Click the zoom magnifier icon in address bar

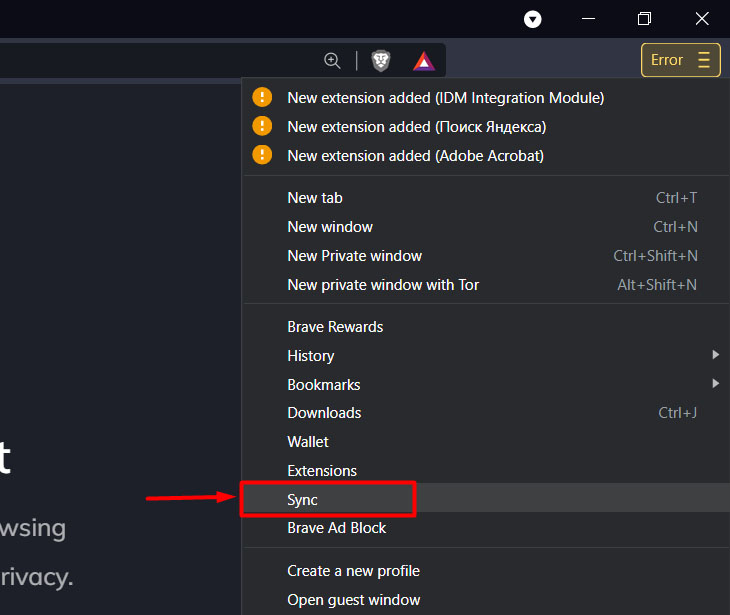(332, 61)
